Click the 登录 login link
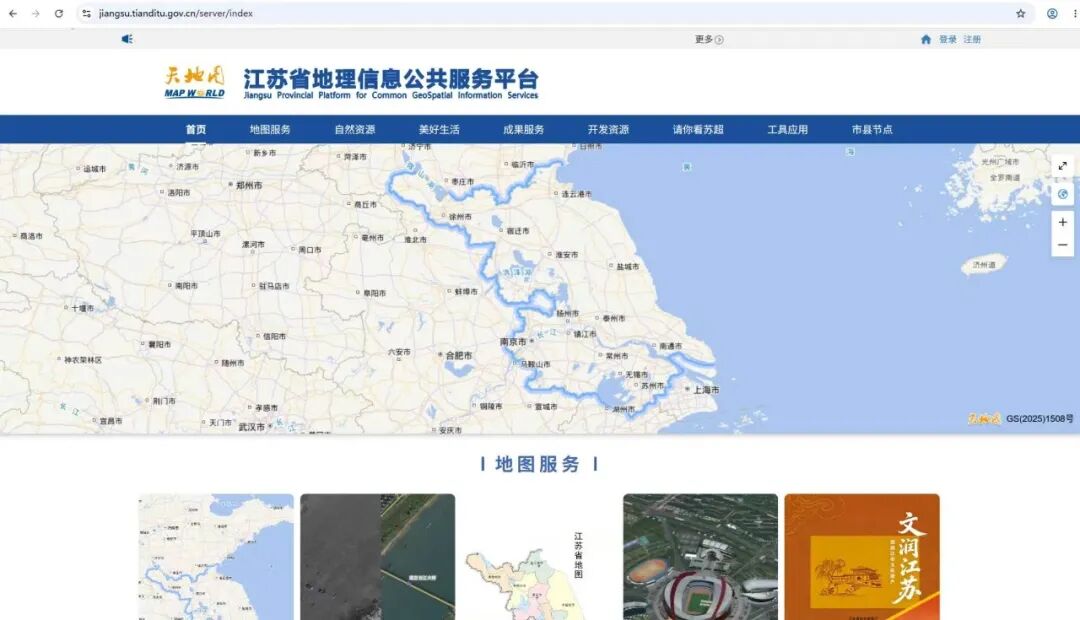Screen dimensions: 1080x620 tap(948, 39)
